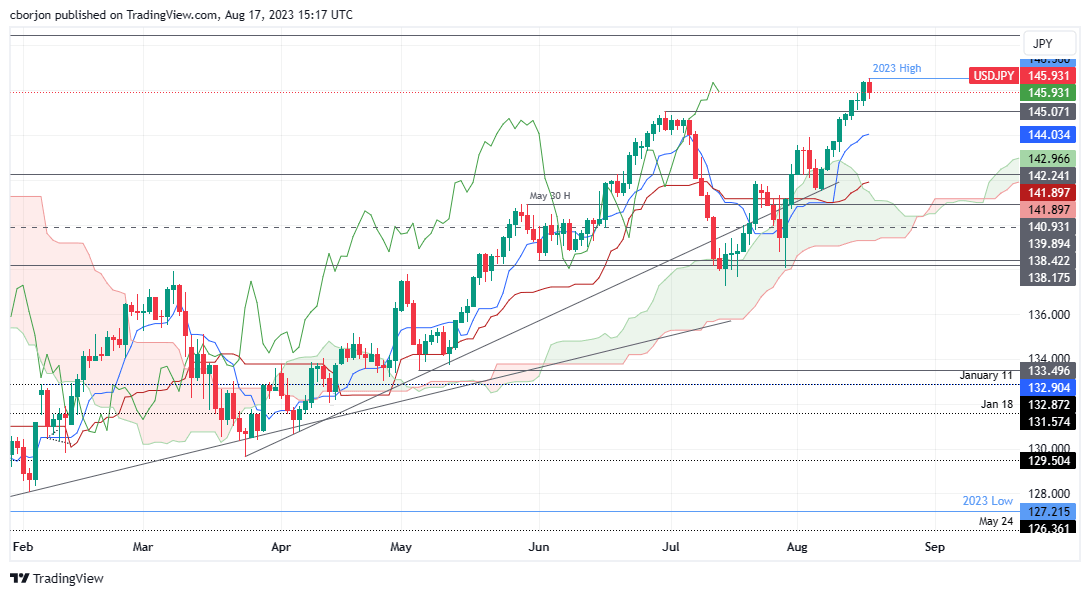Click the blue price tag 144.034
The width and height of the screenshot is (1090, 596).
(x=1047, y=135)
